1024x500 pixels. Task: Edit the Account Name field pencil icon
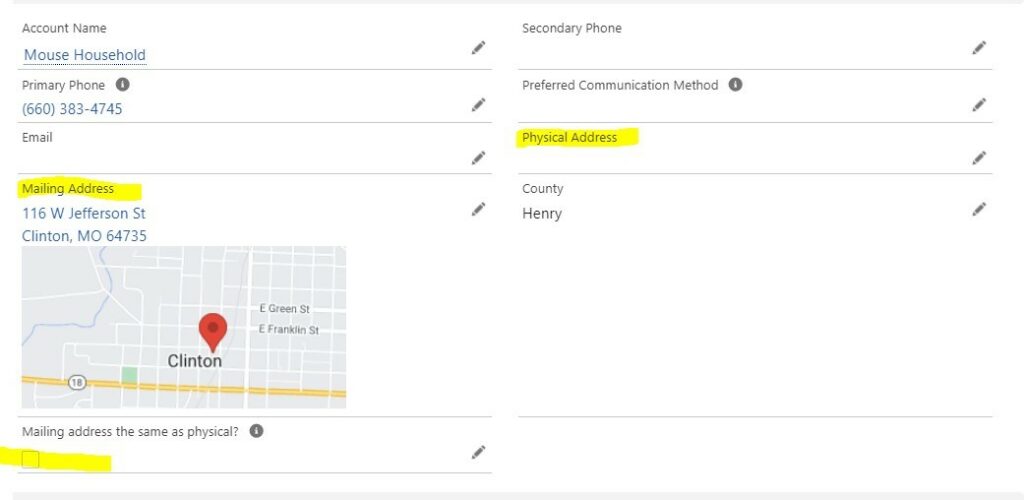[x=479, y=48]
